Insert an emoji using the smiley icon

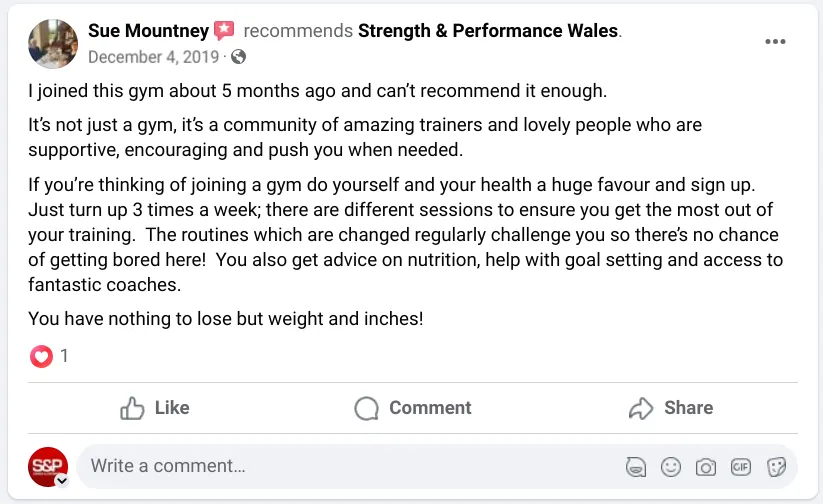(x=671, y=466)
